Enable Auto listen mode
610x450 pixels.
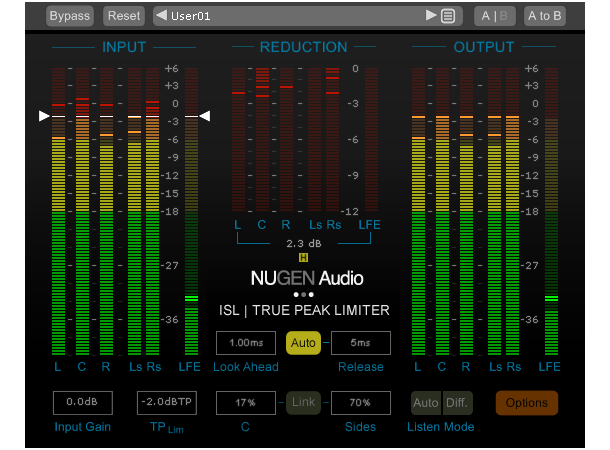[x=426, y=403]
